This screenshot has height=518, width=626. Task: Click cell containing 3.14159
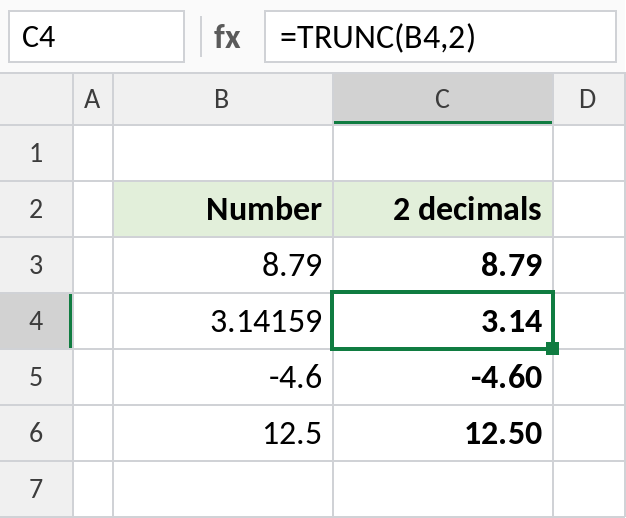tap(223, 321)
